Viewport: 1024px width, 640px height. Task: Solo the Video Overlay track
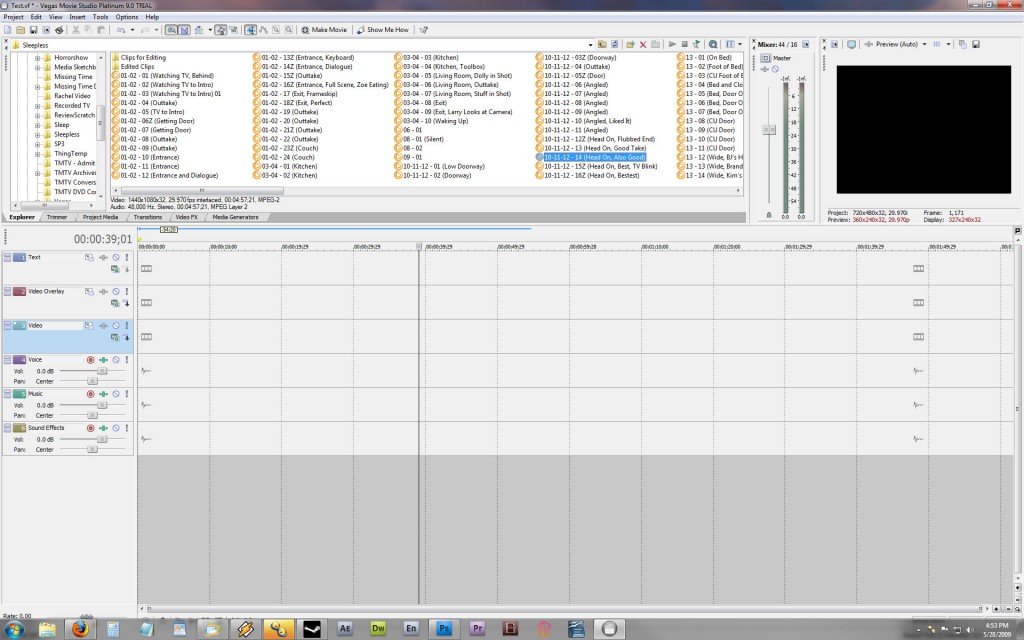pos(127,291)
